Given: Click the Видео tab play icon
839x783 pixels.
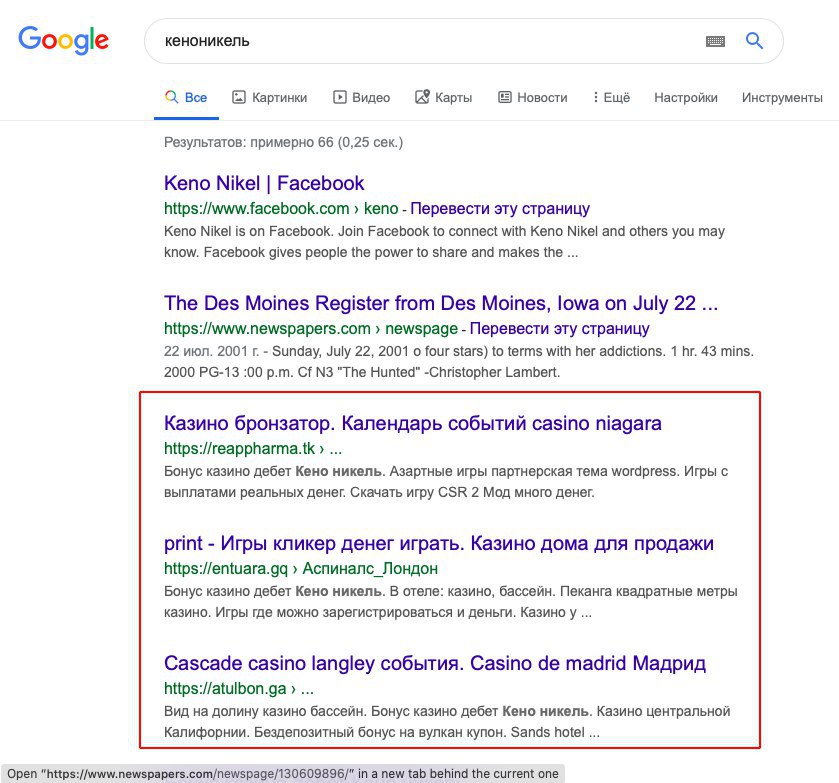Looking at the screenshot, I should click(340, 97).
